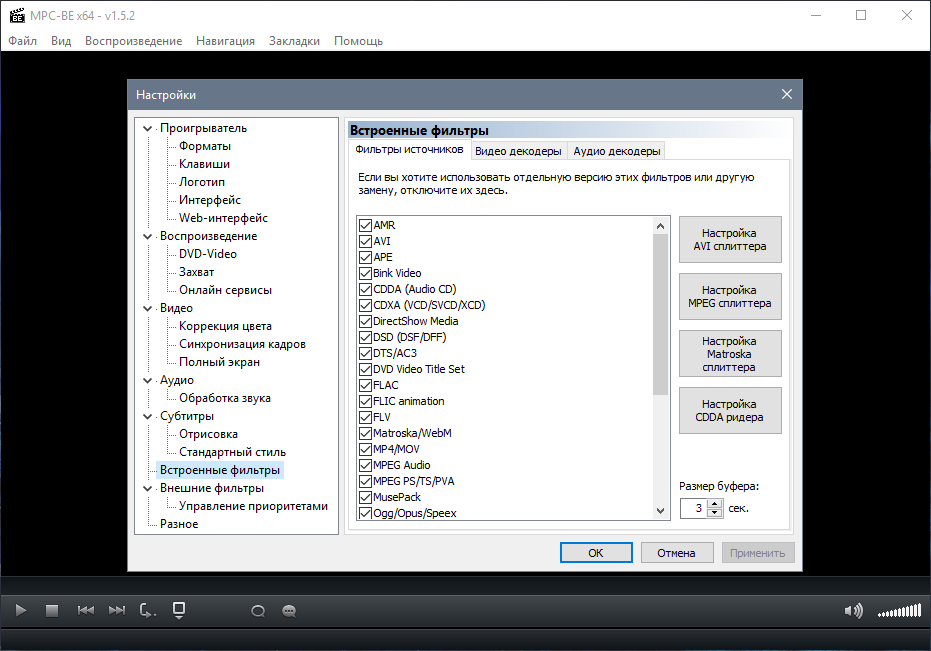Switch to the Видео декодеры tab
The width and height of the screenshot is (931, 651).
[x=518, y=151]
